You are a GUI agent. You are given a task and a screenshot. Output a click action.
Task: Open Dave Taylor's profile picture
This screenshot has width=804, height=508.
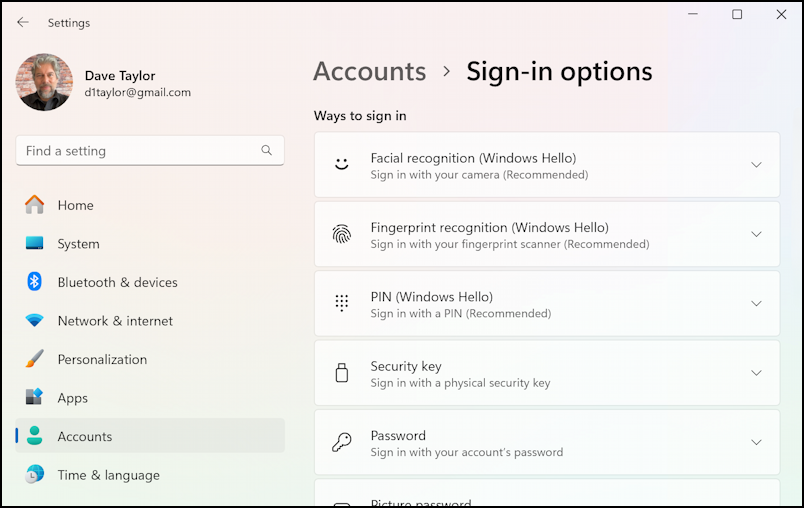pos(44,82)
